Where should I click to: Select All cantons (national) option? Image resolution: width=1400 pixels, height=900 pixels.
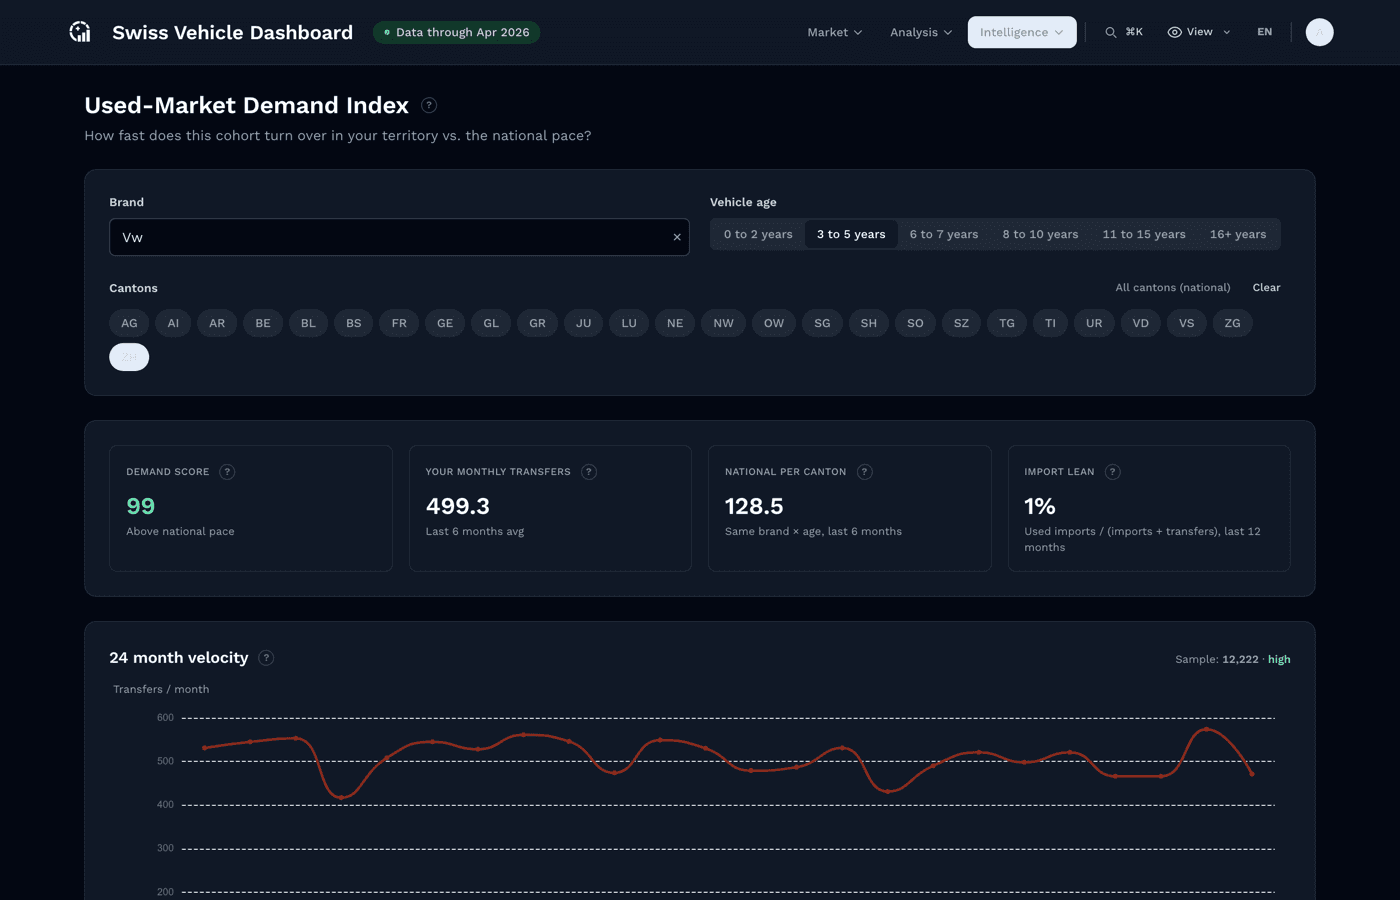tap(1173, 287)
